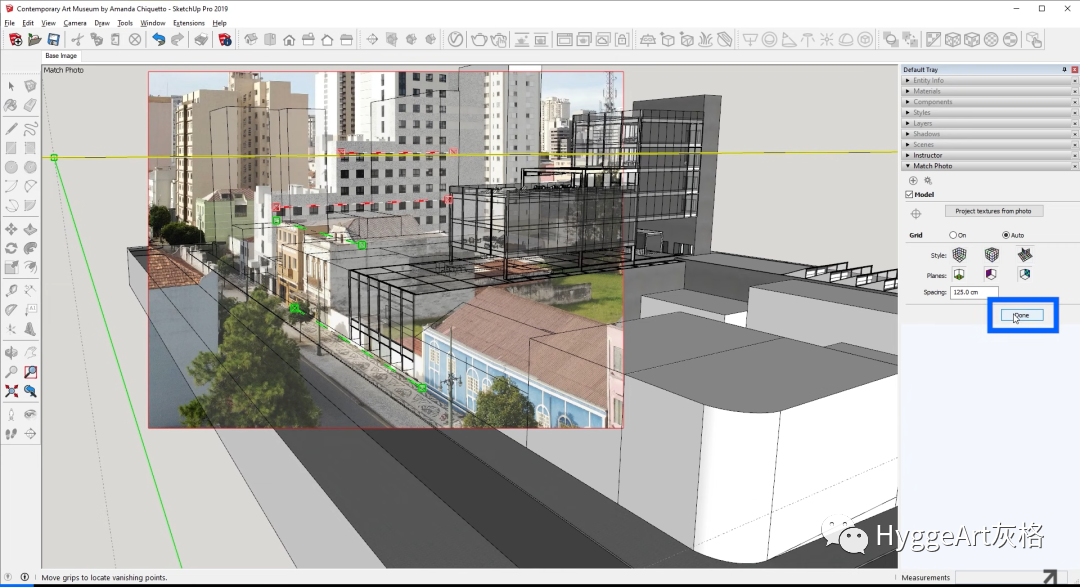Viewport: 1080px width, 587px height.
Task: Click the Print icon in toolbar
Action: click(201, 39)
